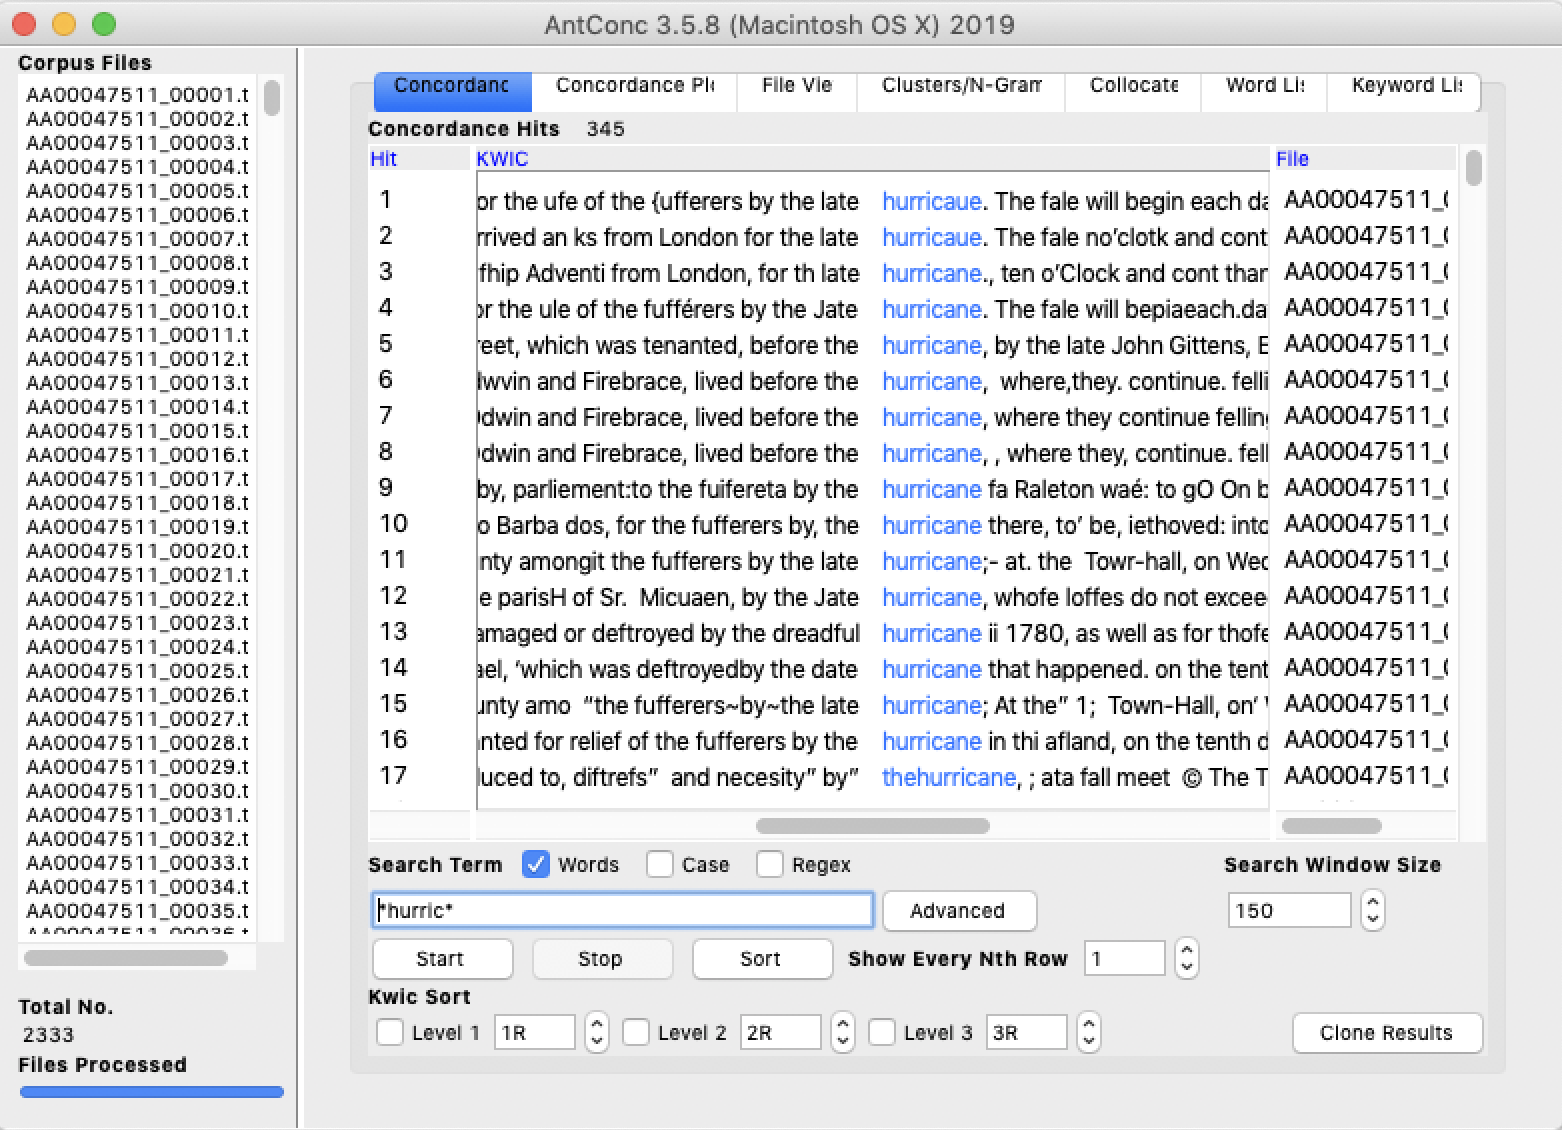This screenshot has width=1562, height=1130.
Task: Click the Advanced search button
Action: pyautogui.click(x=958, y=911)
